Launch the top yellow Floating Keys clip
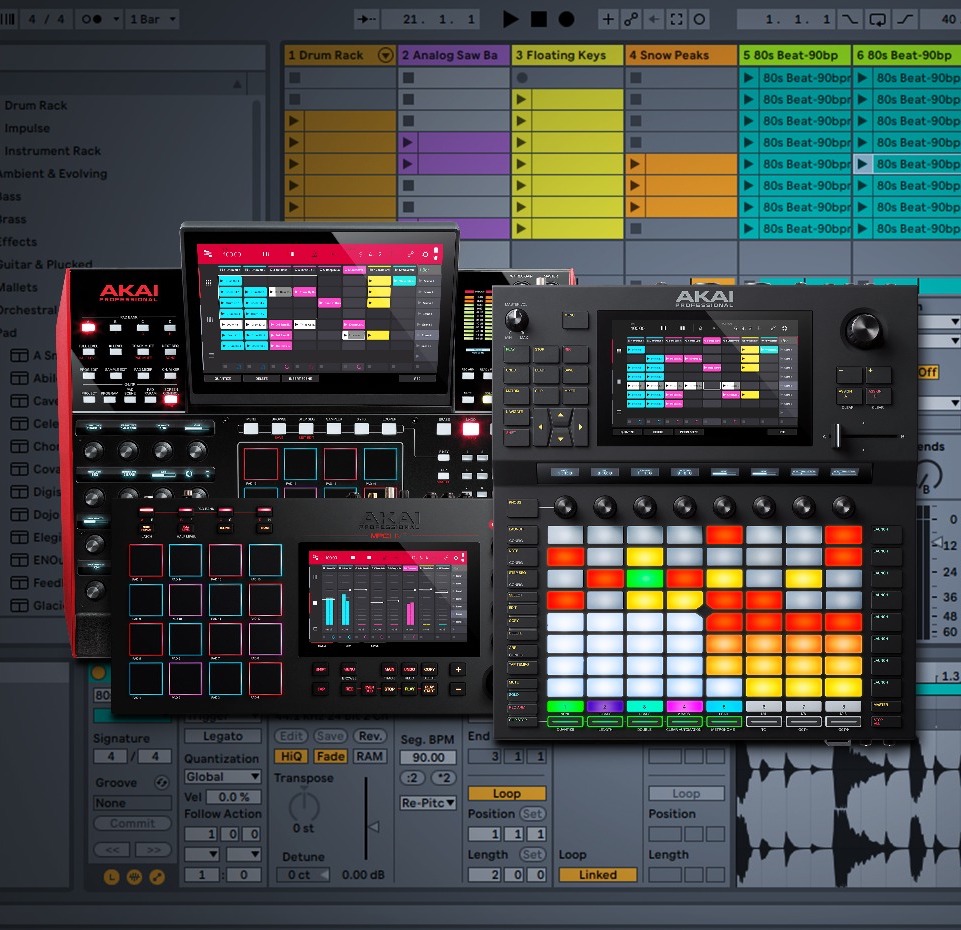This screenshot has width=961, height=930. coord(521,99)
